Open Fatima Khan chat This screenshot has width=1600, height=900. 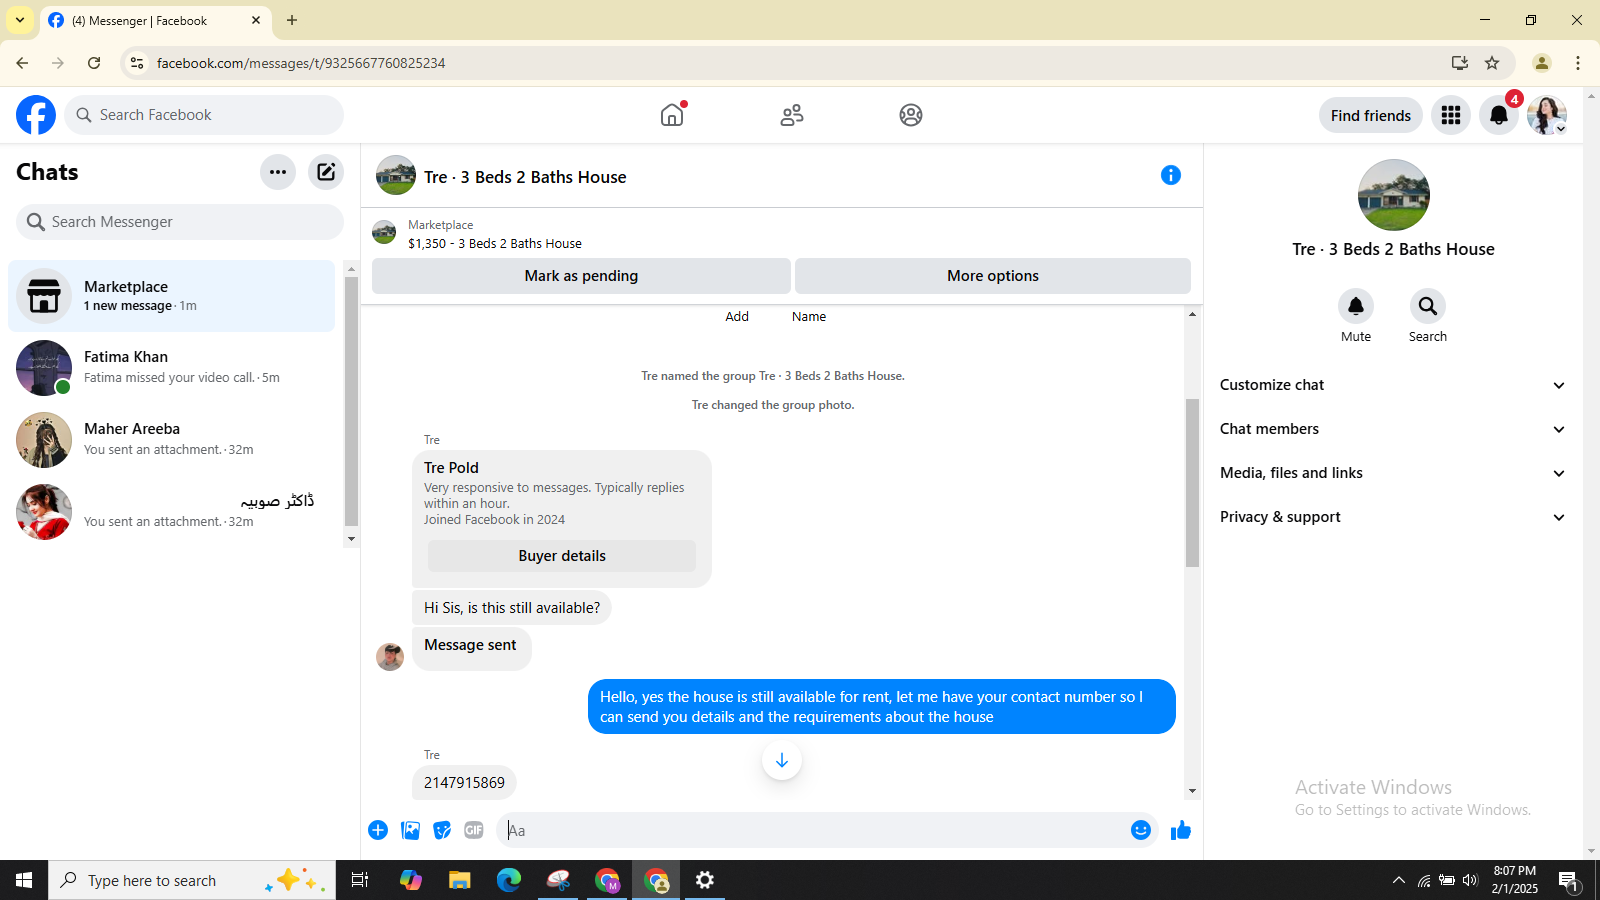172,368
